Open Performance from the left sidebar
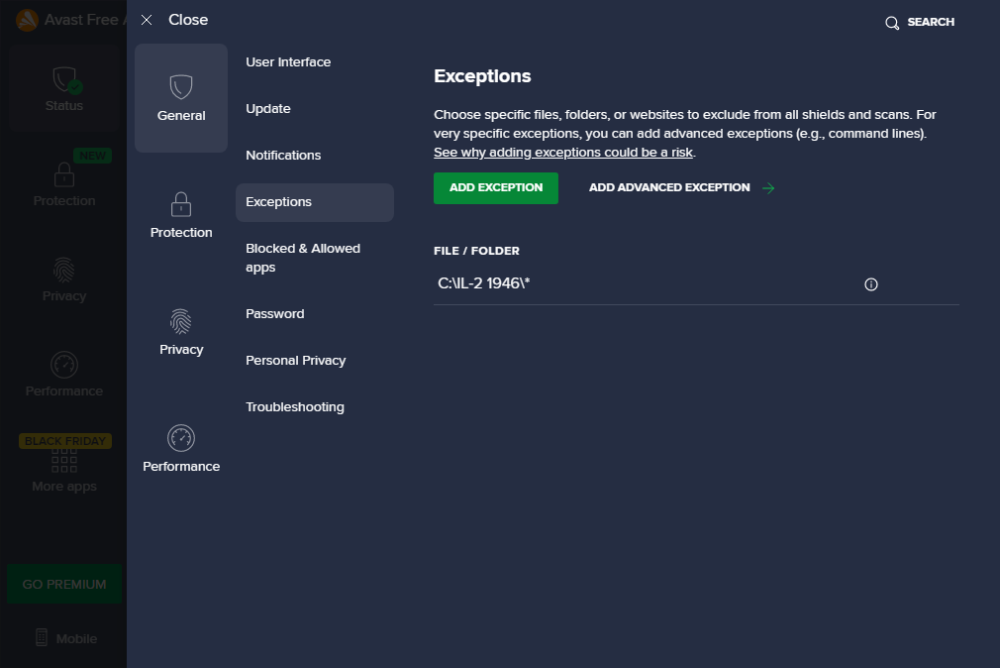Image resolution: width=1000 pixels, height=668 pixels. coord(63,375)
